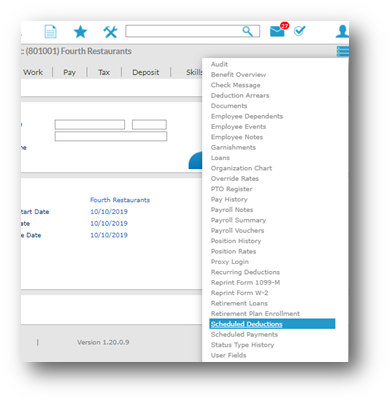
Task: Select Reprint Form 1099-M
Action: pos(245,282)
